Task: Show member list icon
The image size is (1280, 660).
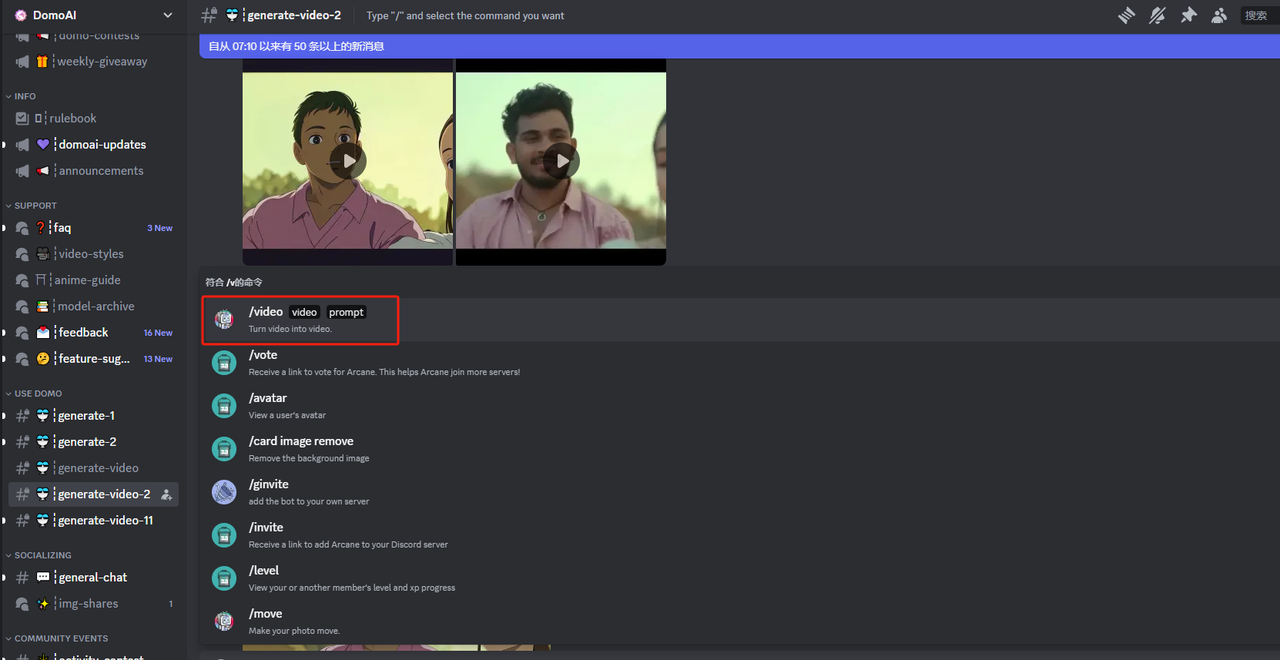Action: tap(1219, 15)
